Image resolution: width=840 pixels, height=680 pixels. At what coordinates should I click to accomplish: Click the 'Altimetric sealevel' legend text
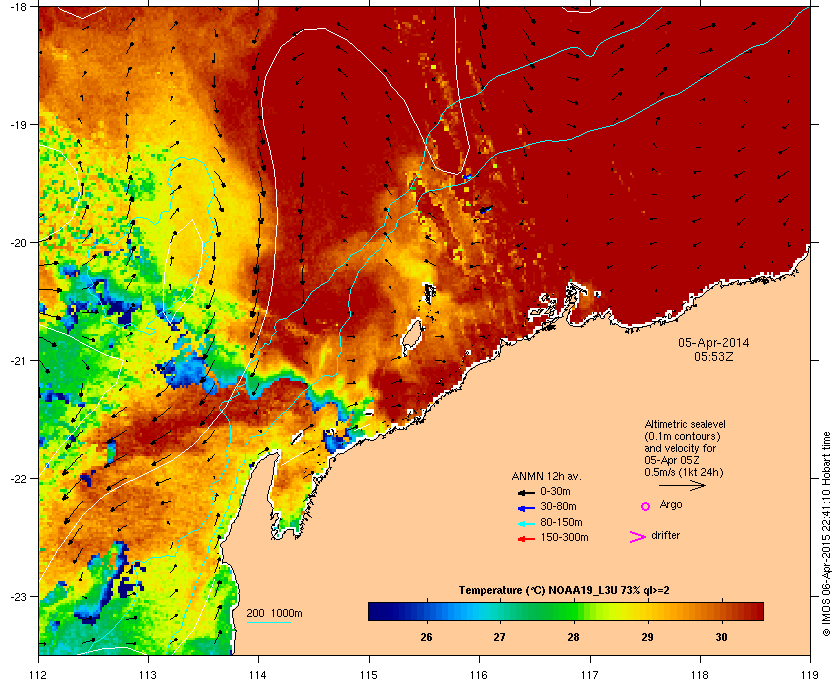tap(685, 424)
